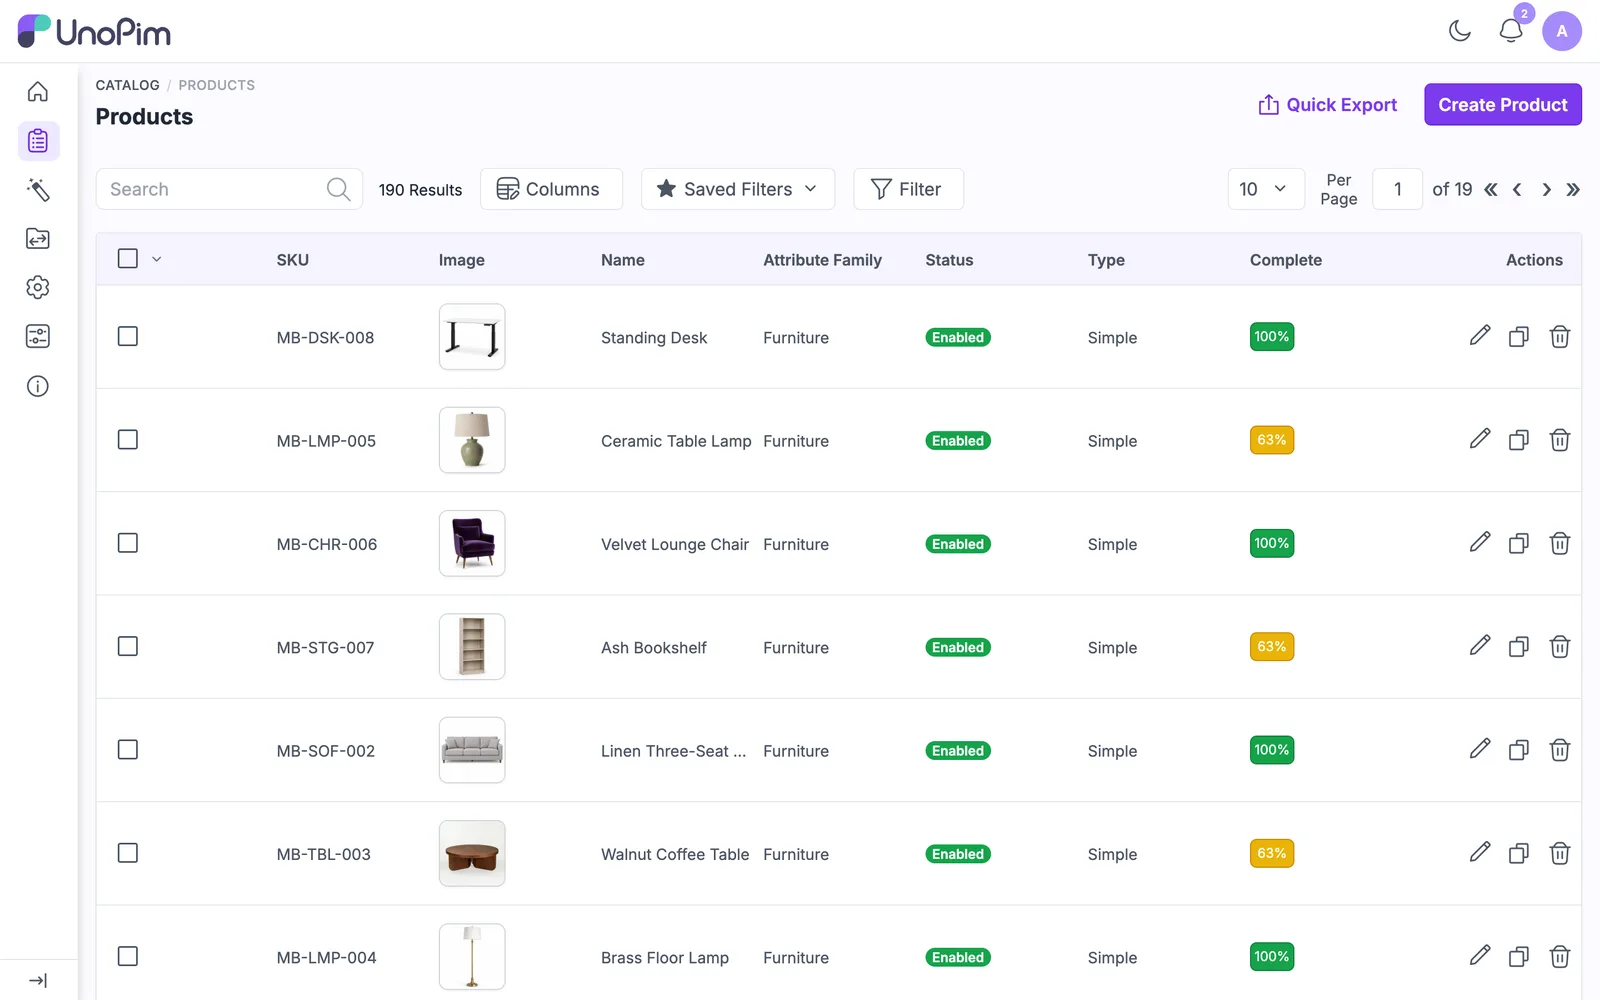This screenshot has height=1000, width=1600.
Task: Check the MB-TBL-003 row checkbox
Action: [x=128, y=853]
